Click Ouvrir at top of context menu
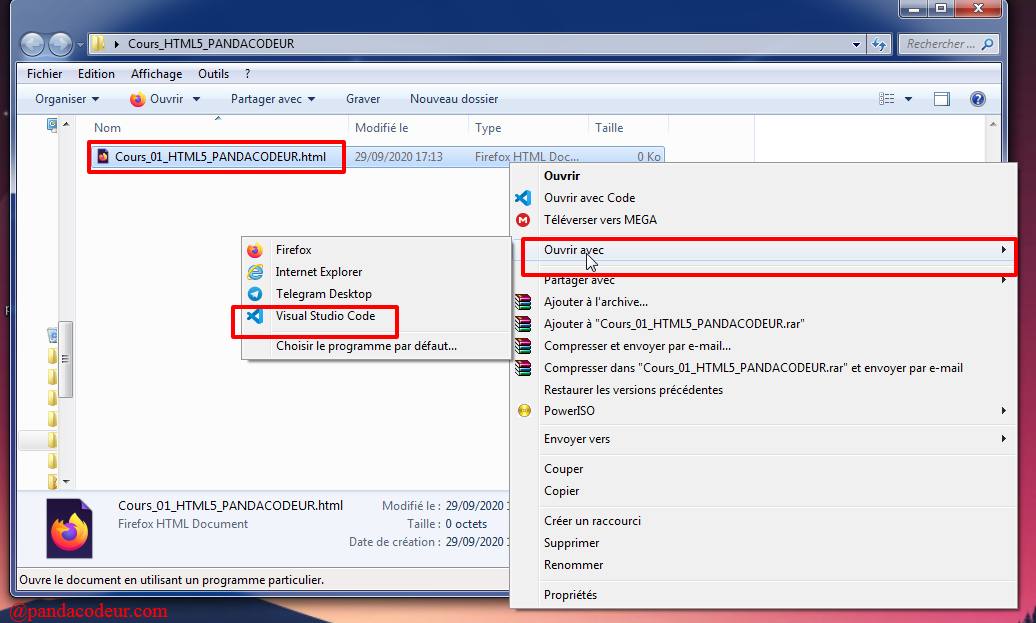This screenshot has height=623, width=1036. 562,176
